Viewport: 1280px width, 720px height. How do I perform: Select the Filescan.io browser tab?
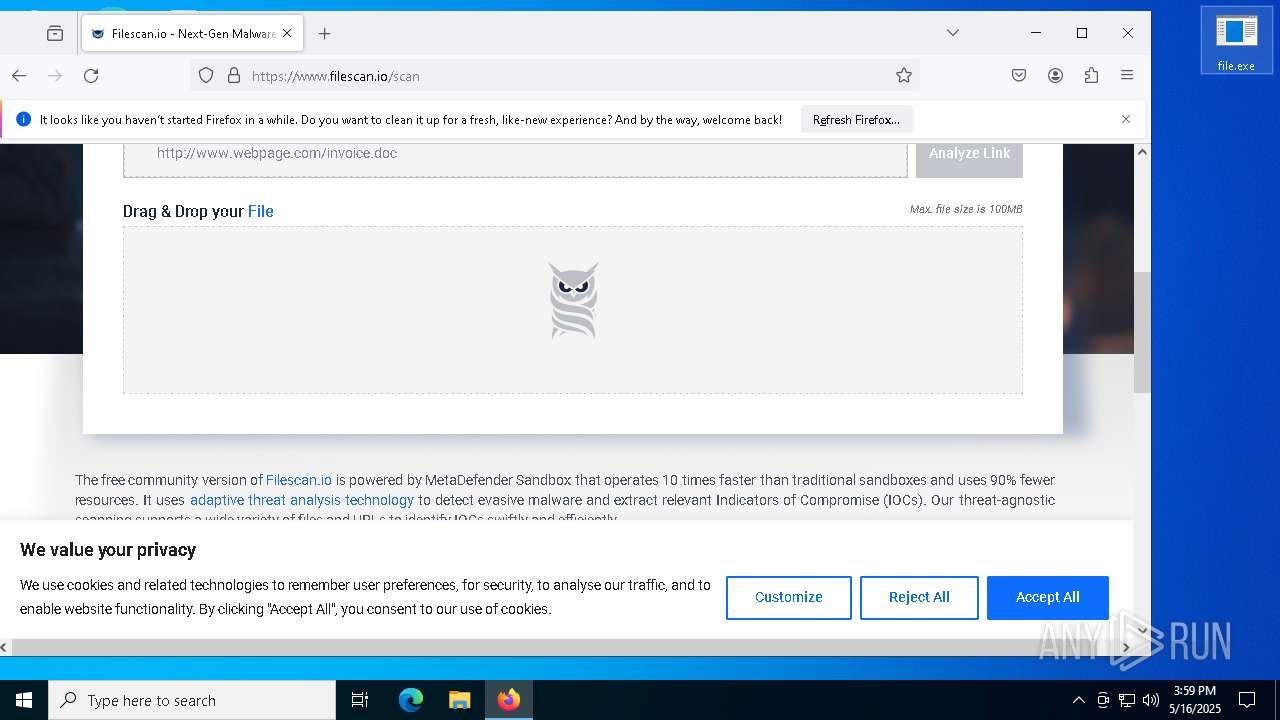[x=190, y=33]
